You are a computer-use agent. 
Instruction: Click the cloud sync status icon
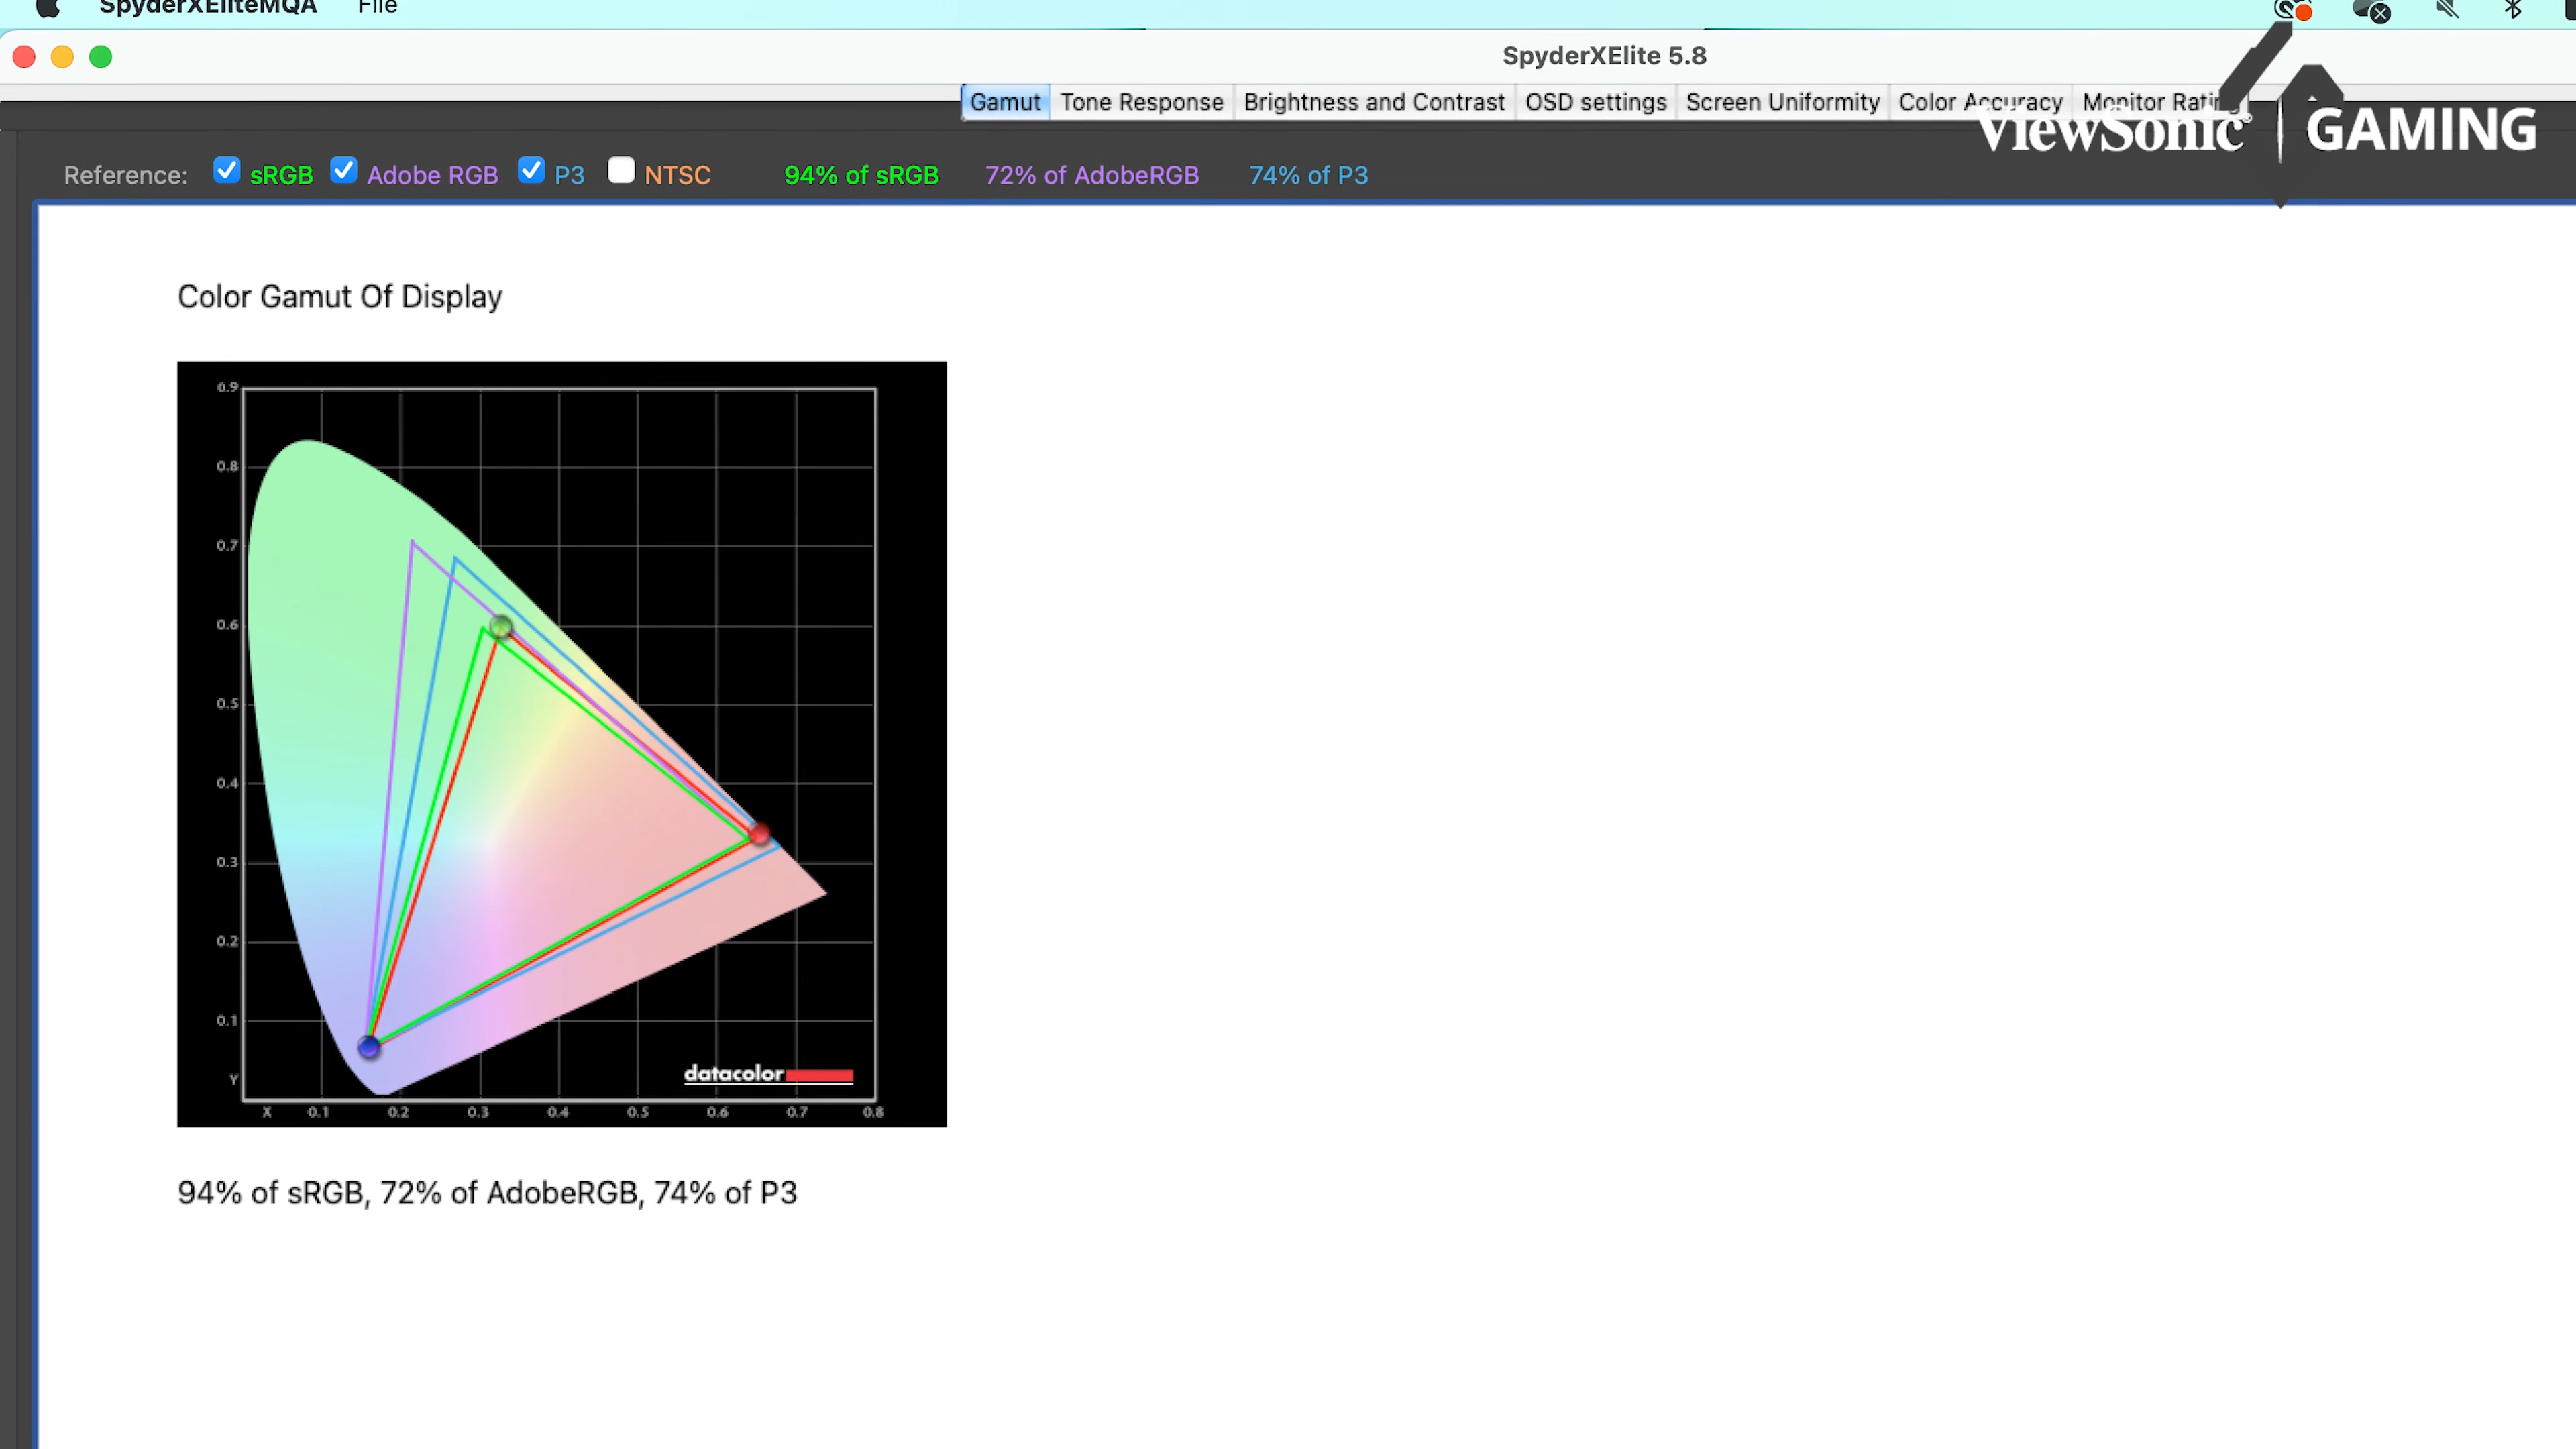[2371, 10]
